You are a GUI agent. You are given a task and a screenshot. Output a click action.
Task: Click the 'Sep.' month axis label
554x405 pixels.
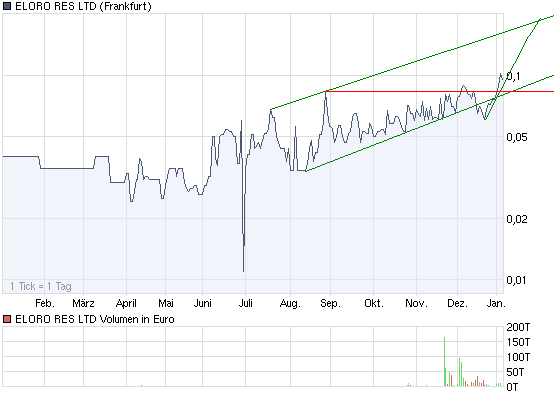point(330,304)
